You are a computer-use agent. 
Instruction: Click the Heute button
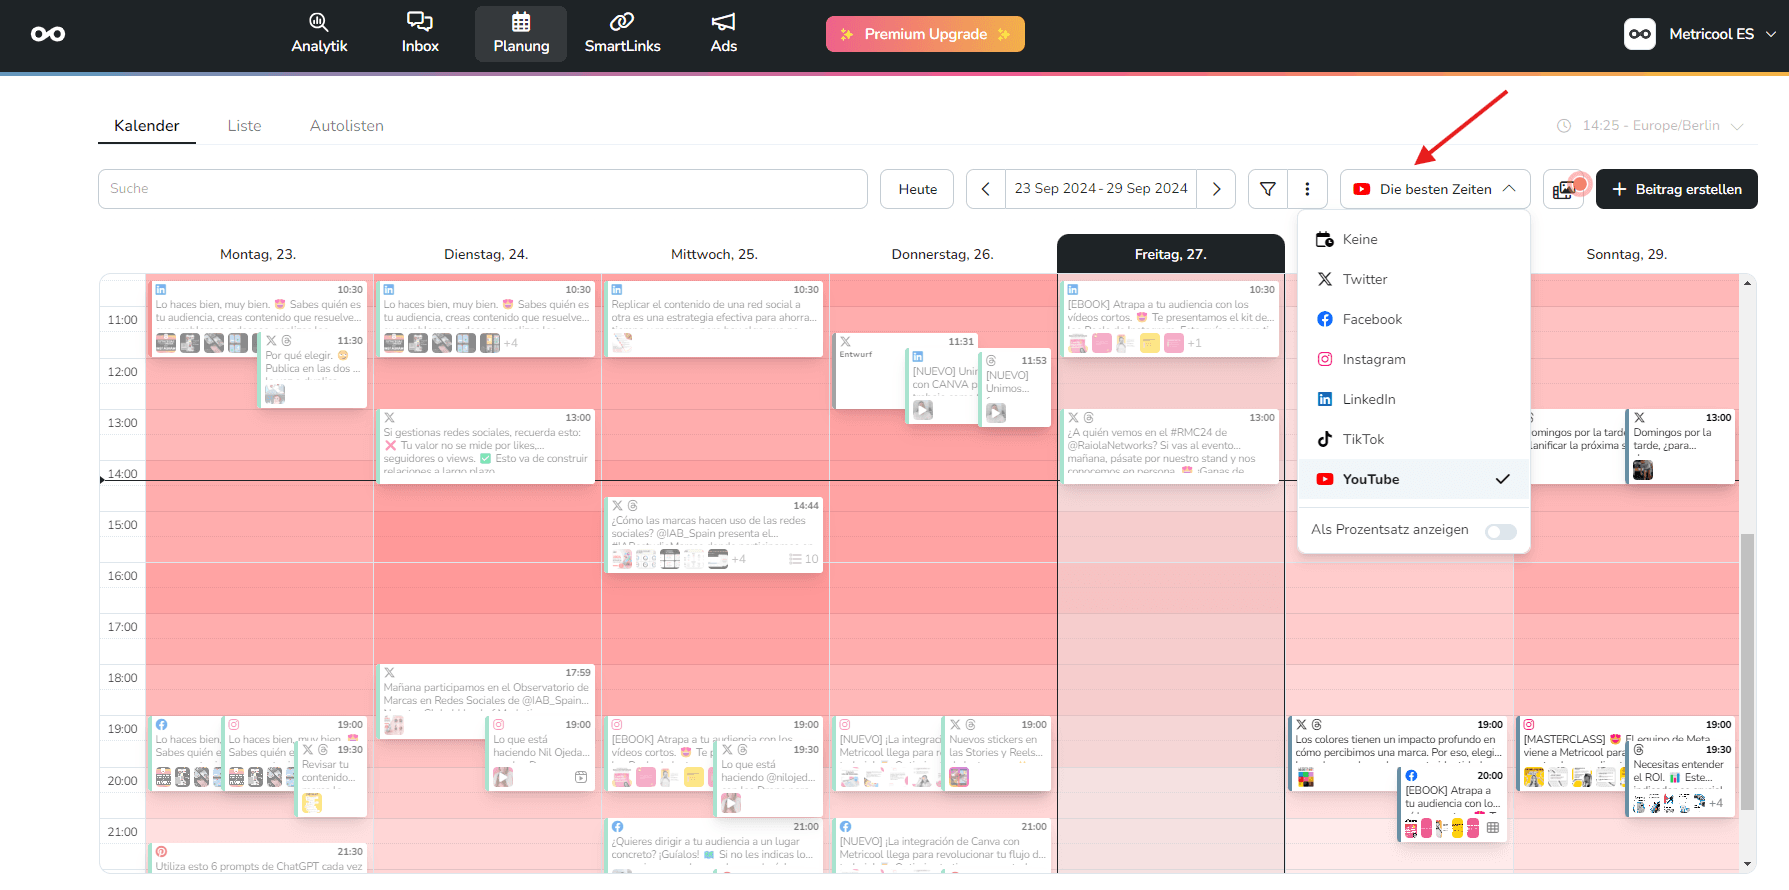(x=917, y=189)
